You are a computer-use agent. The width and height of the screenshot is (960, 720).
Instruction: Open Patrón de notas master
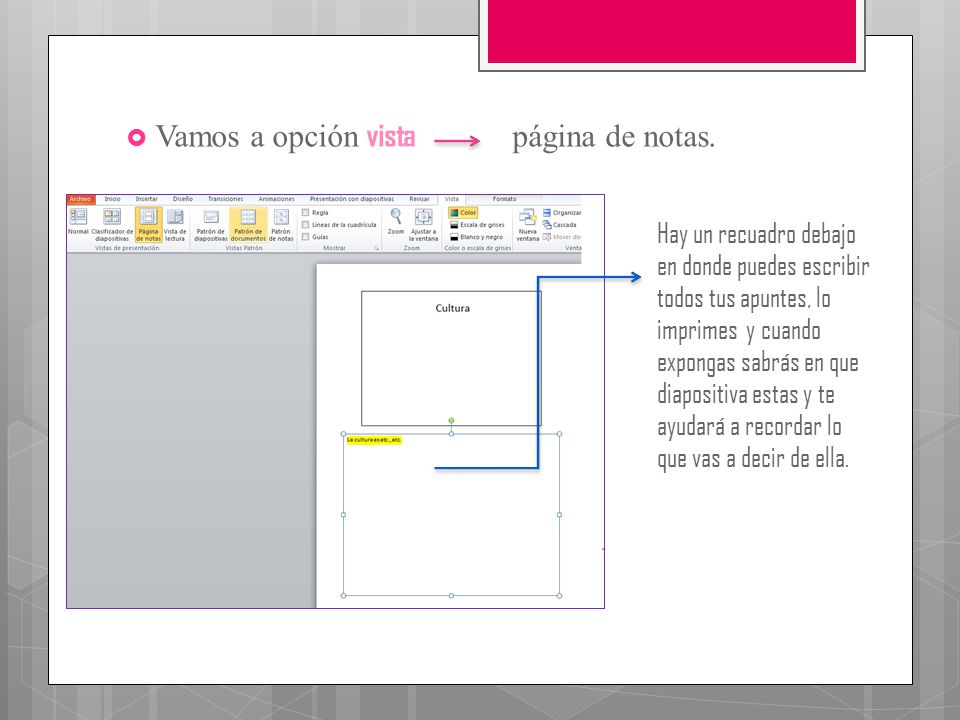[x=281, y=225]
